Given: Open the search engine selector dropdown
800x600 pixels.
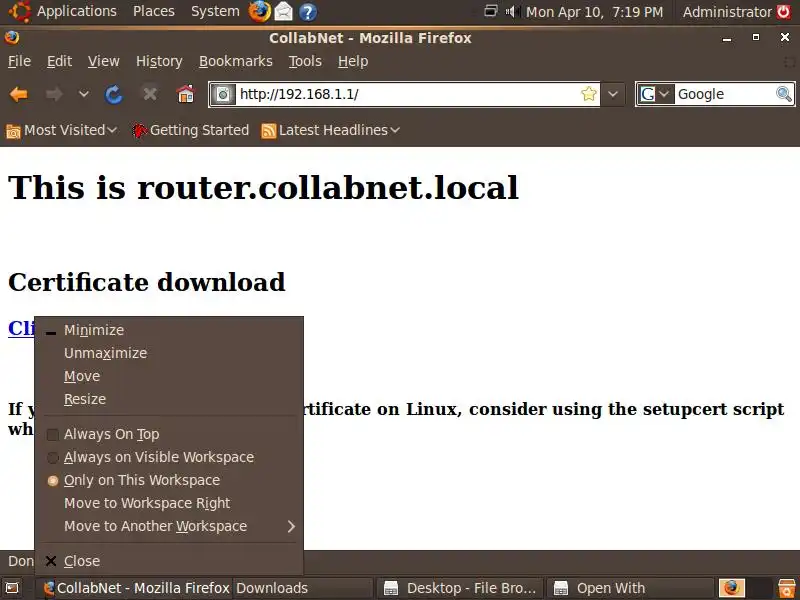Looking at the screenshot, I should pos(655,94).
